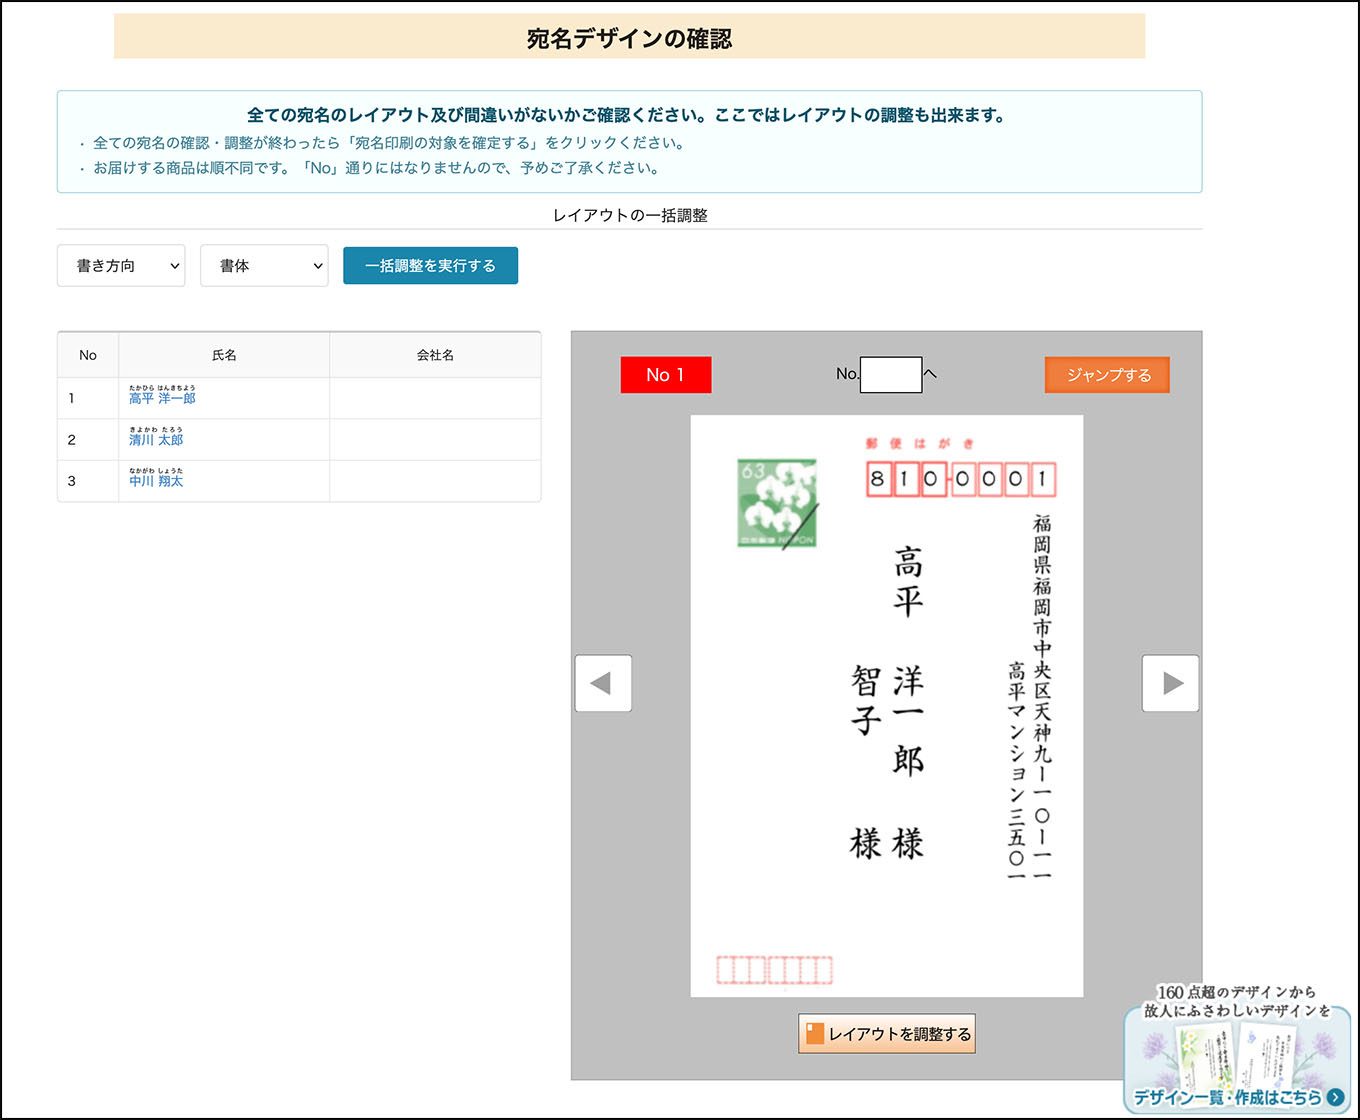Click the orange icon on レイアウトを調整する
Viewport: 1360px width, 1120px height.
(815, 1034)
